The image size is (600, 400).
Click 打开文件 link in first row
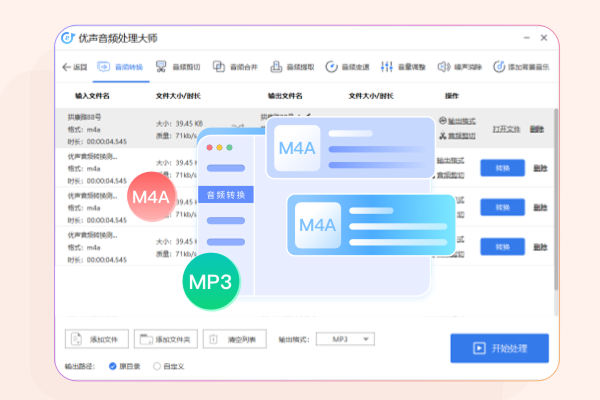pos(506,129)
